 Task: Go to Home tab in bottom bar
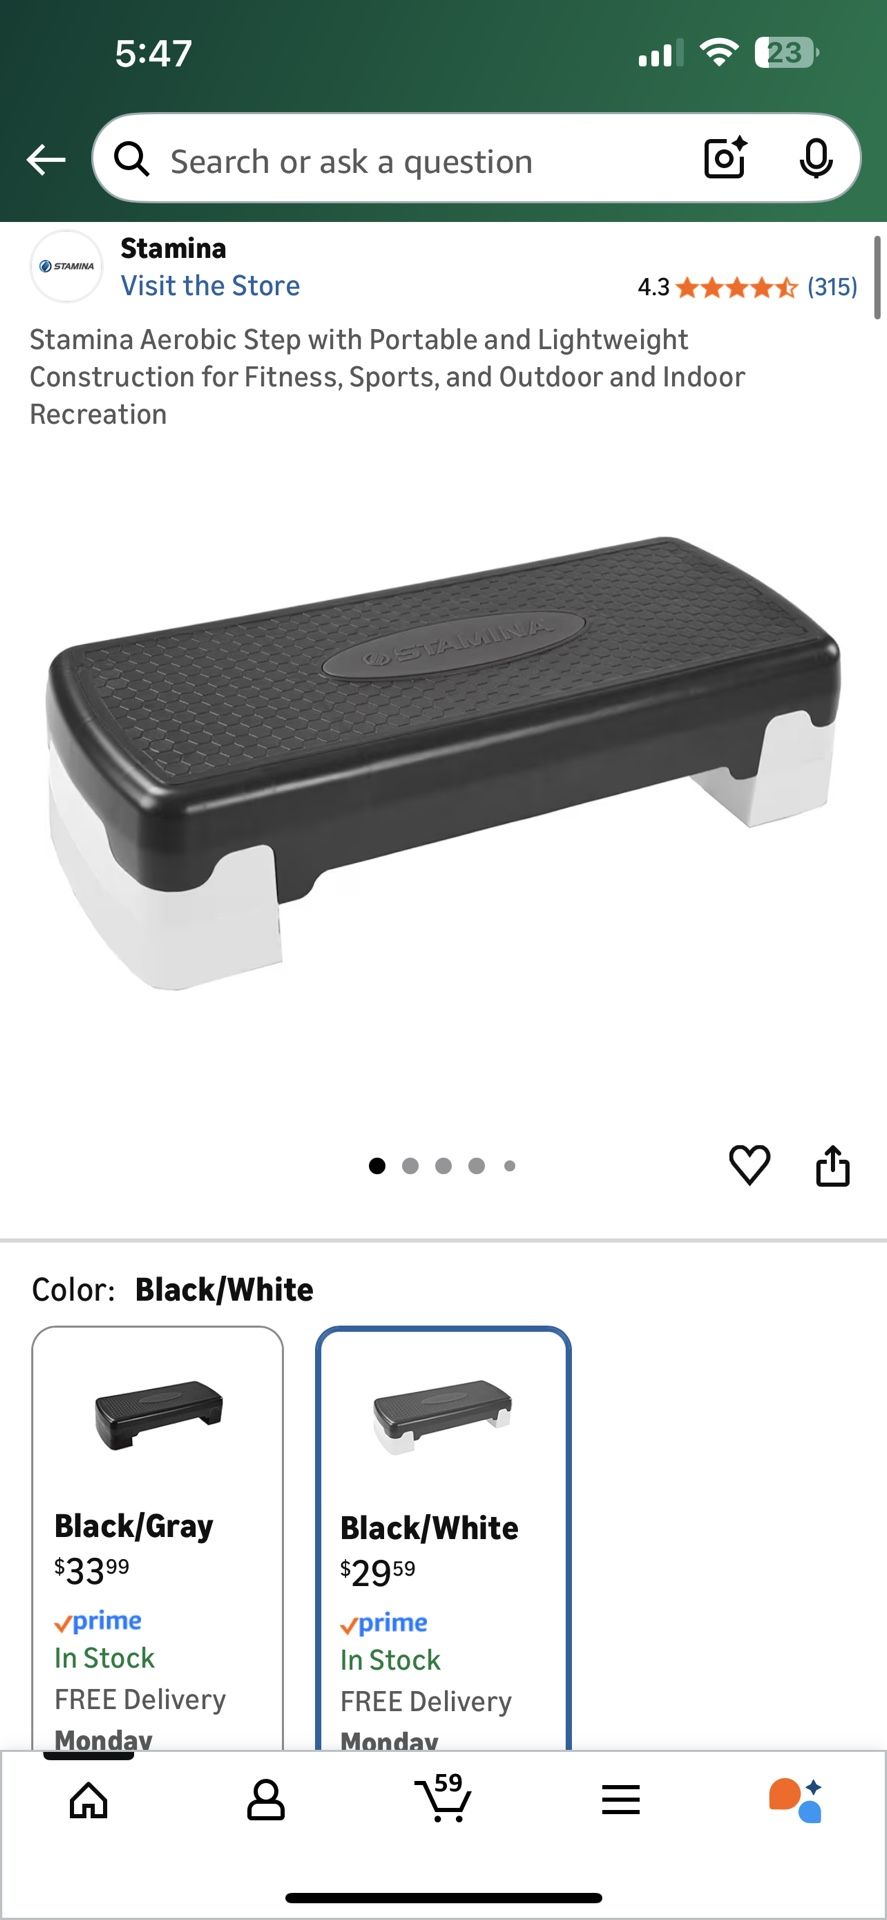pos(88,1800)
